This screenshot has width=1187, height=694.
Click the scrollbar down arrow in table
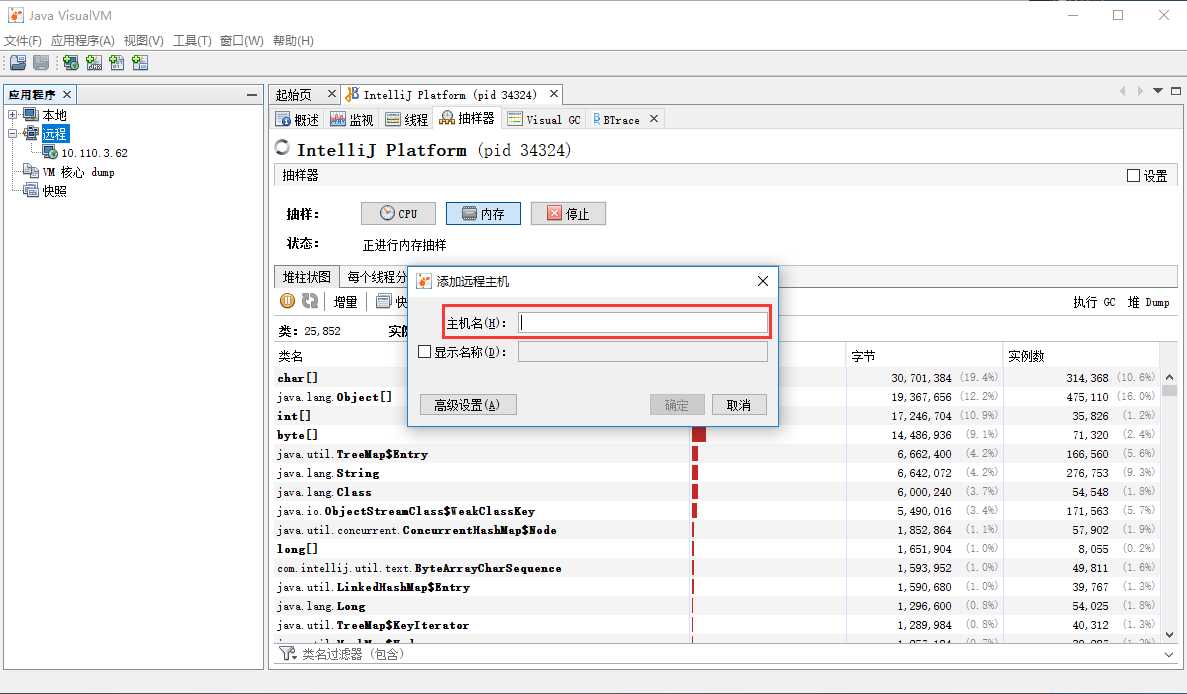[1170, 635]
